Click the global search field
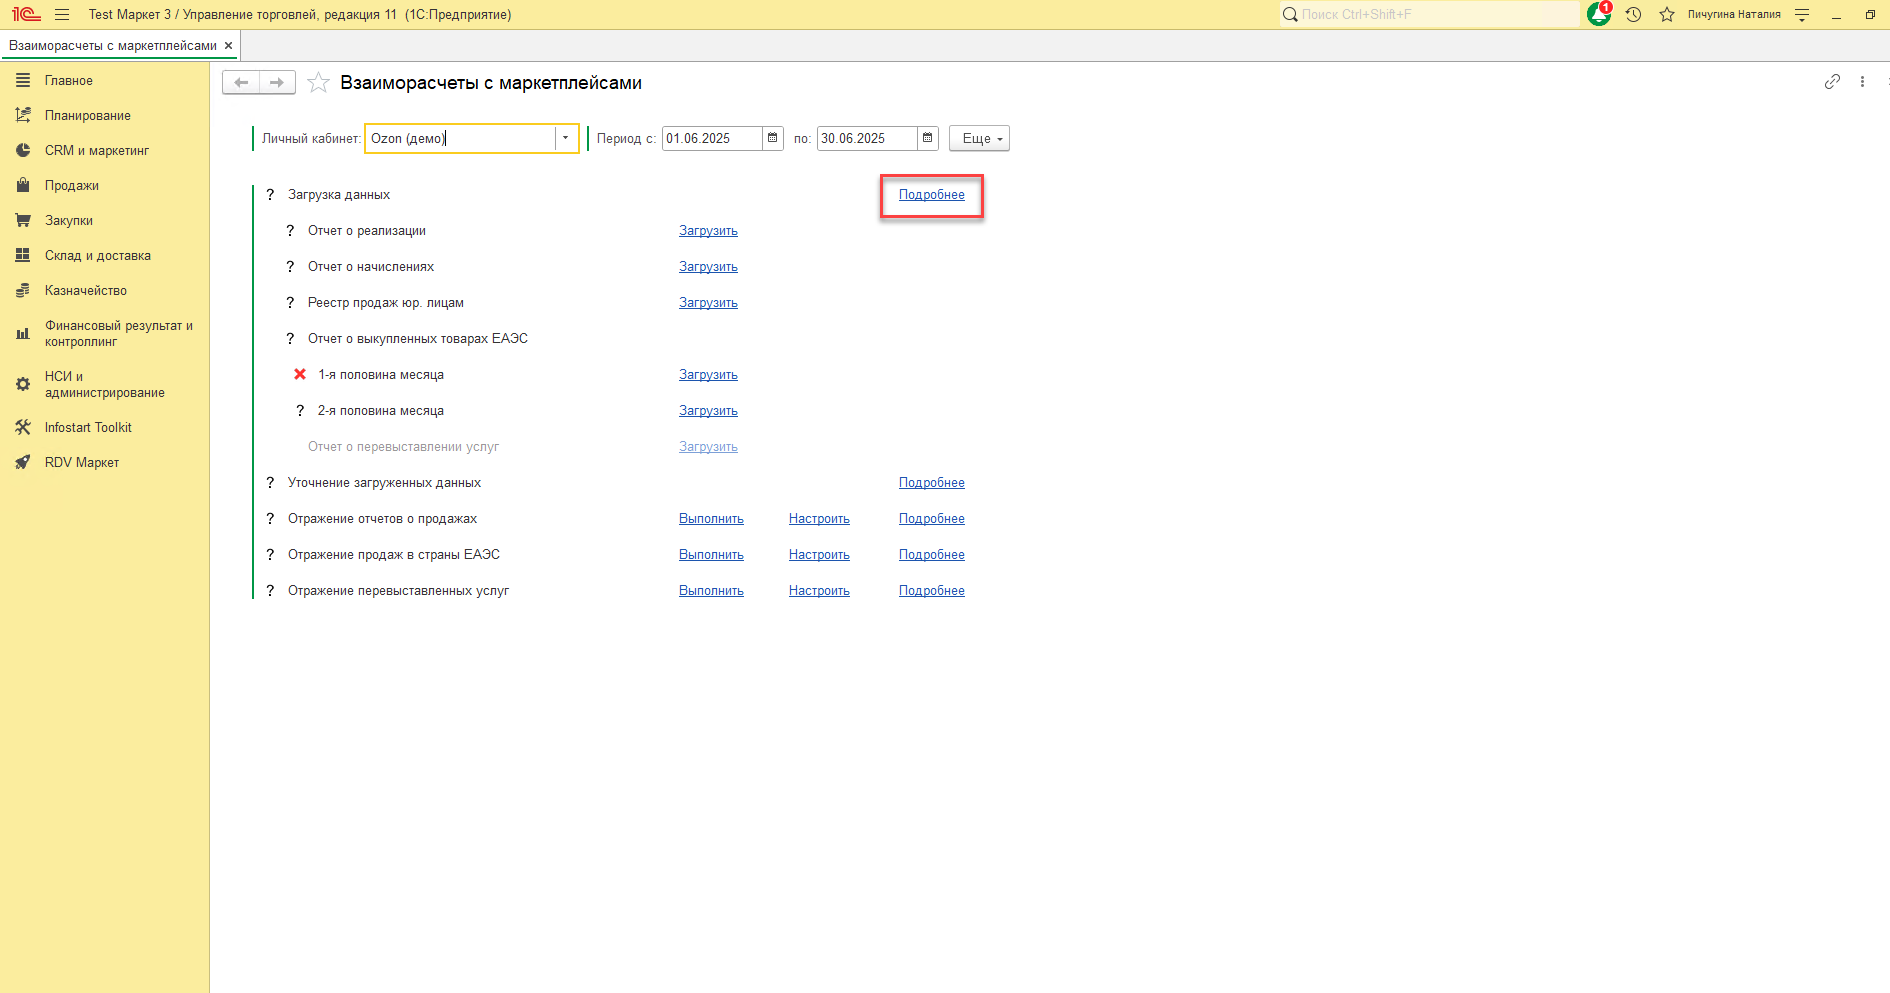1890x993 pixels. (1430, 14)
